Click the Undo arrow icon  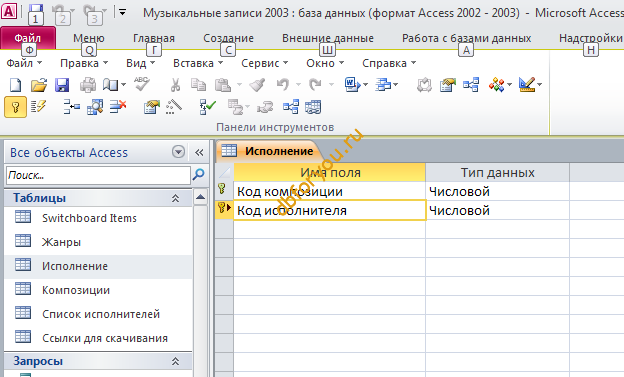coord(283,85)
